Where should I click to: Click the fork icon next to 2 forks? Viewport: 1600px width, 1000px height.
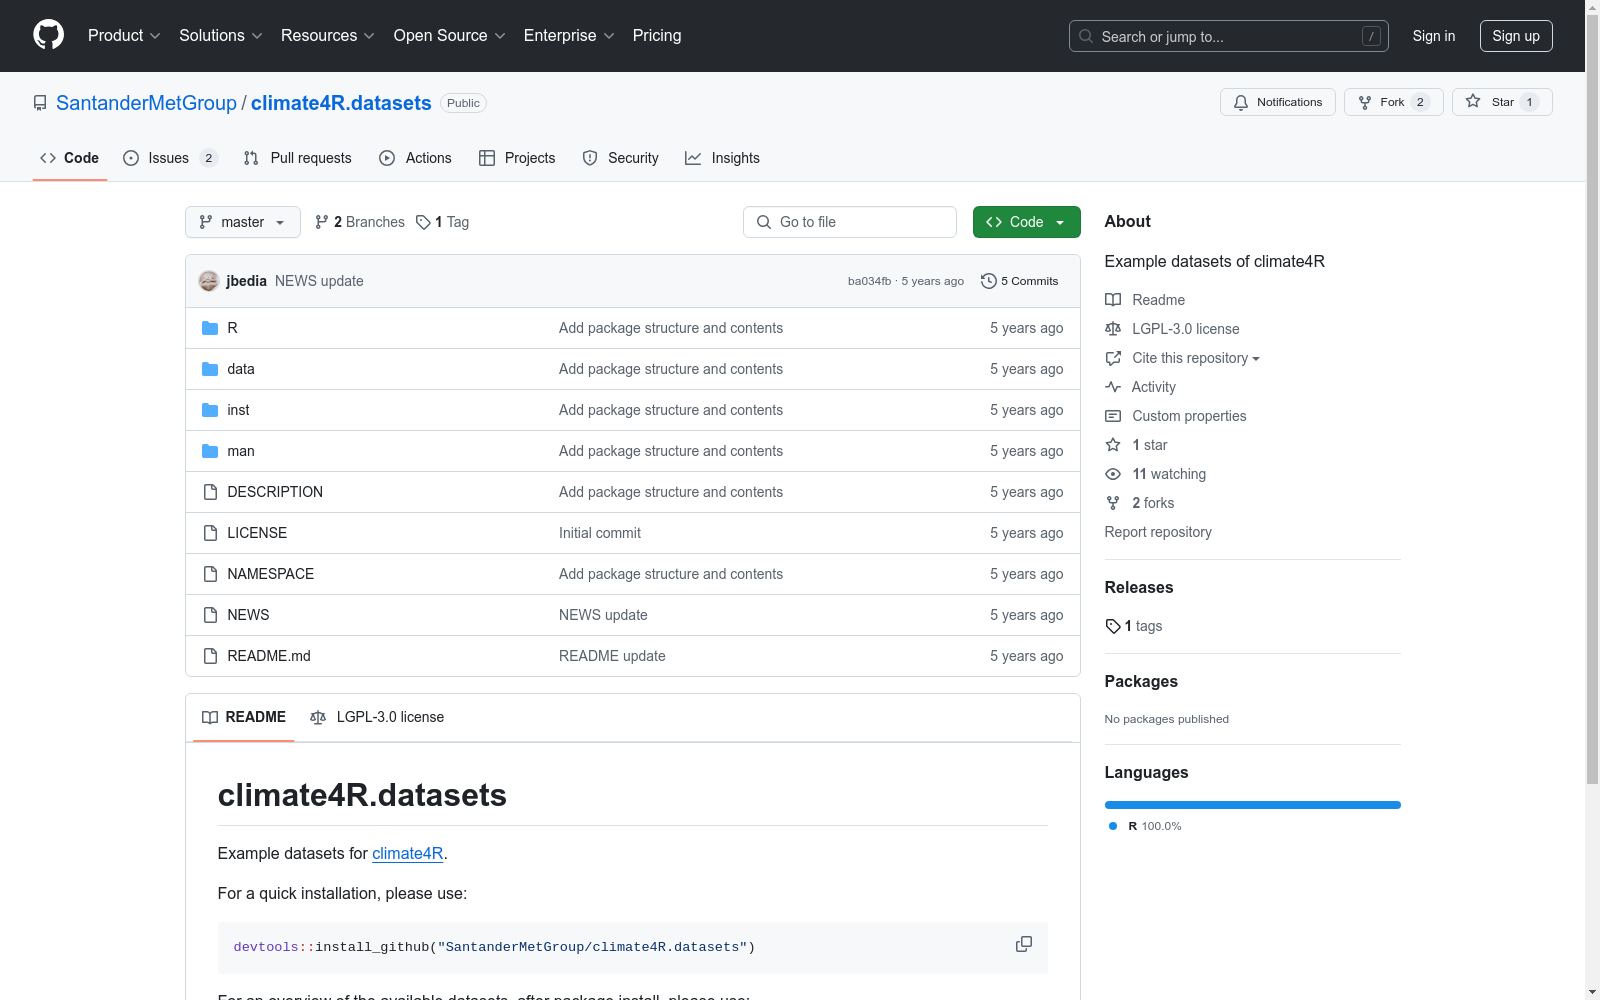[x=1113, y=503]
